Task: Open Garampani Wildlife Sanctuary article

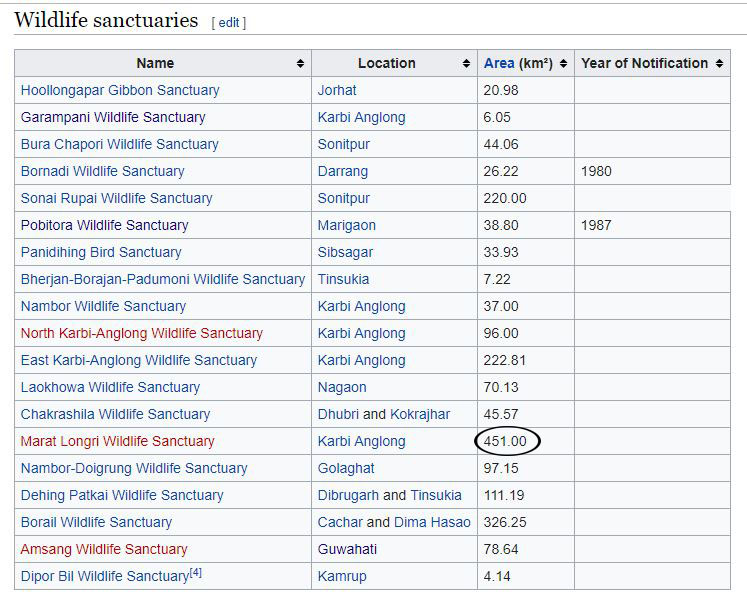Action: 113,117
